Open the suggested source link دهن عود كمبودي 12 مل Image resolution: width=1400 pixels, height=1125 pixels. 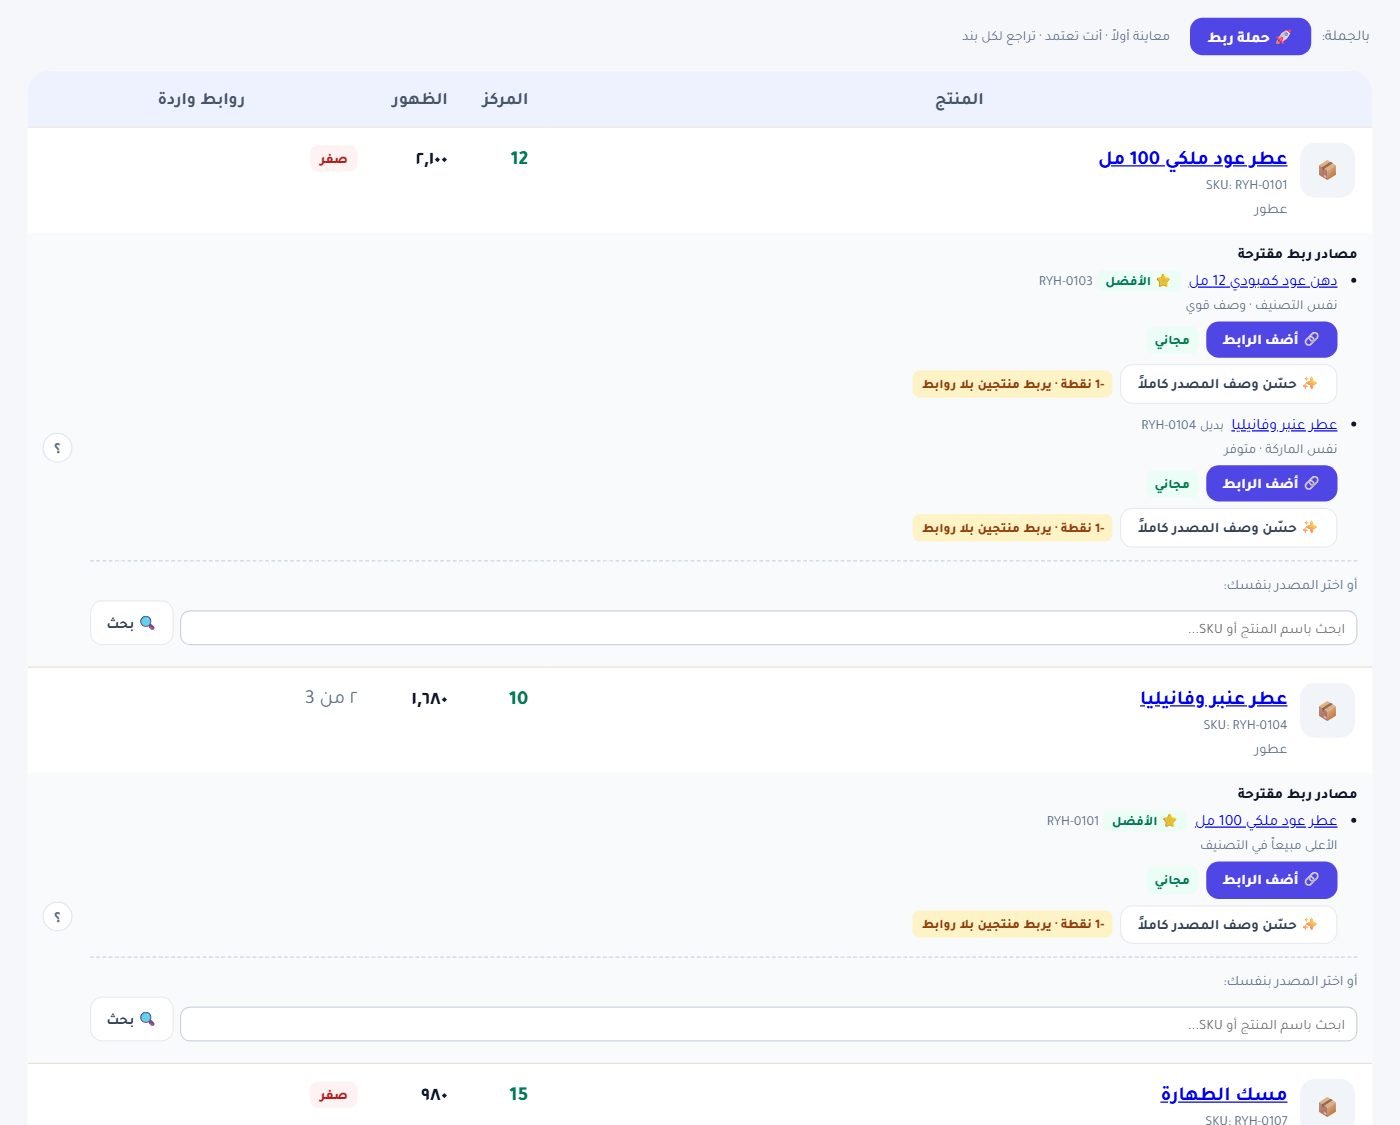click(x=1263, y=281)
